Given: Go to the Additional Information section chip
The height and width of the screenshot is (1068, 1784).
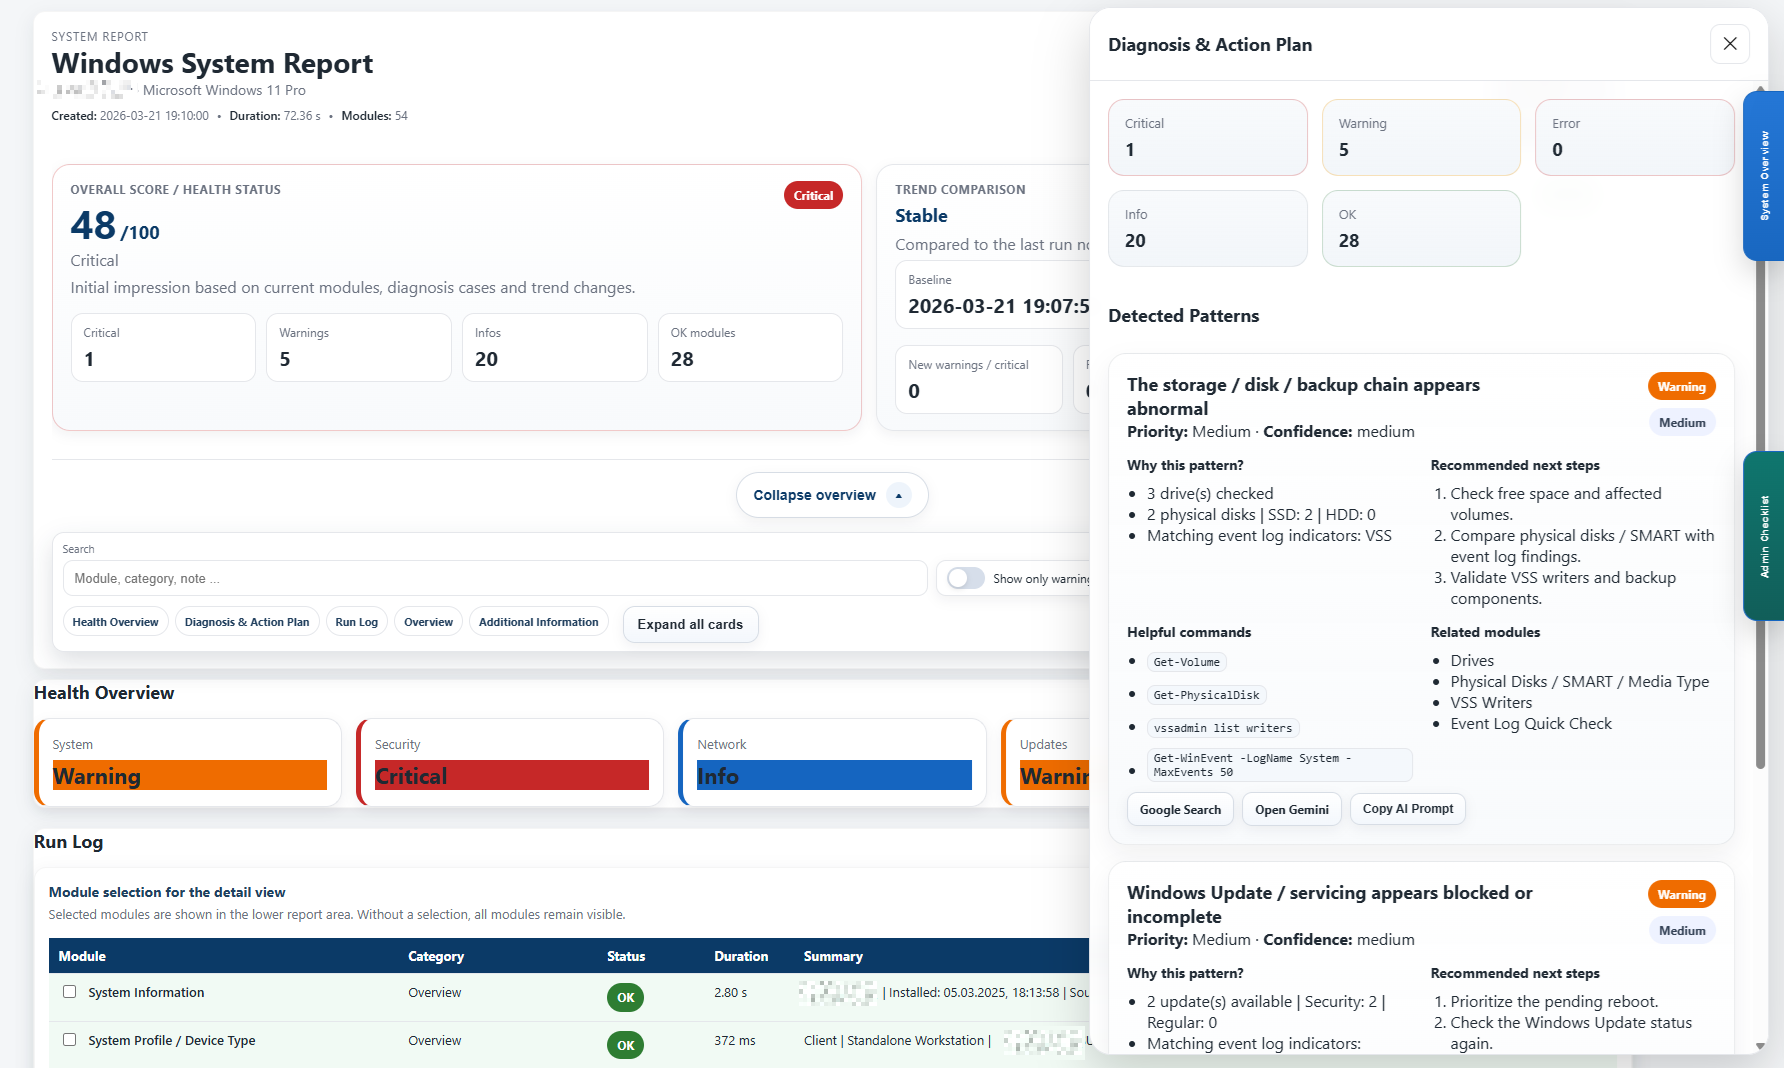Looking at the screenshot, I should click(538, 622).
